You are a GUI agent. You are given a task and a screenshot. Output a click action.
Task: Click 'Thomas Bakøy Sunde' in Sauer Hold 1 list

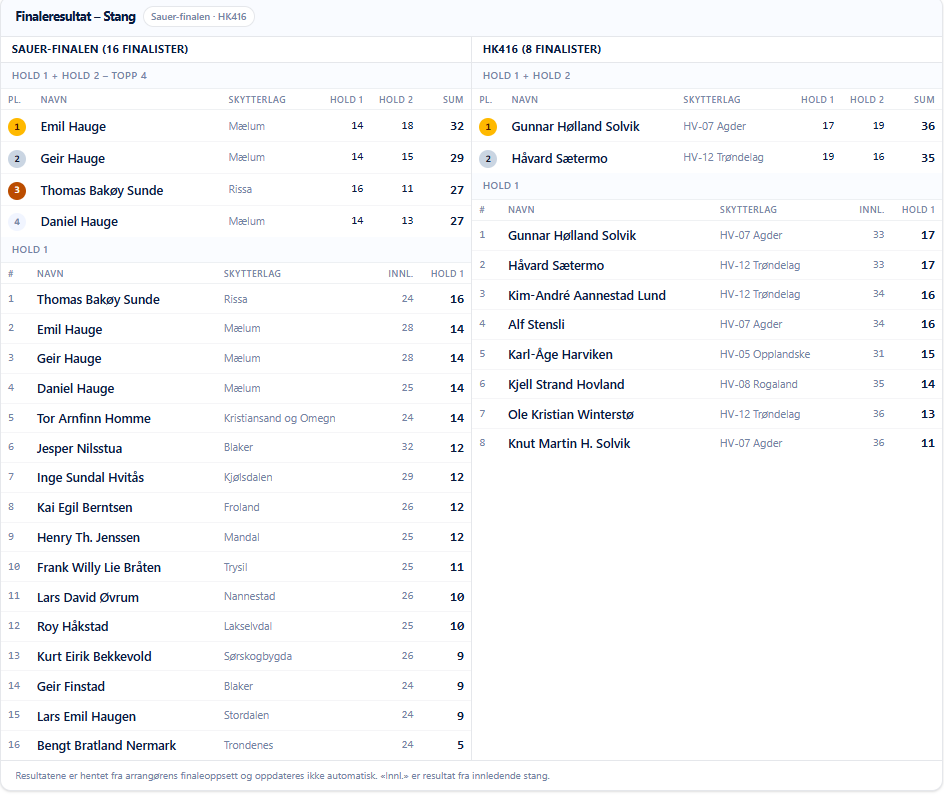tap(98, 299)
